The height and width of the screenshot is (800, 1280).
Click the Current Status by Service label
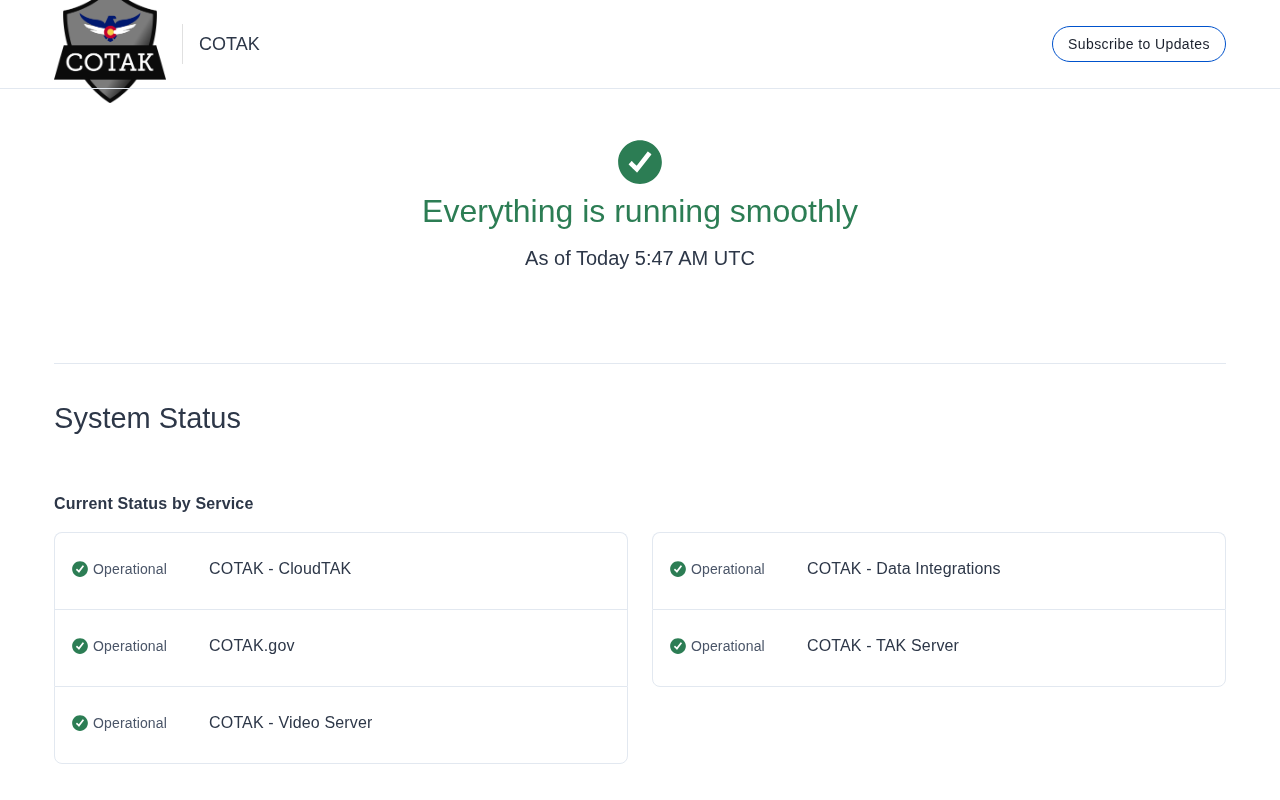pos(153,504)
